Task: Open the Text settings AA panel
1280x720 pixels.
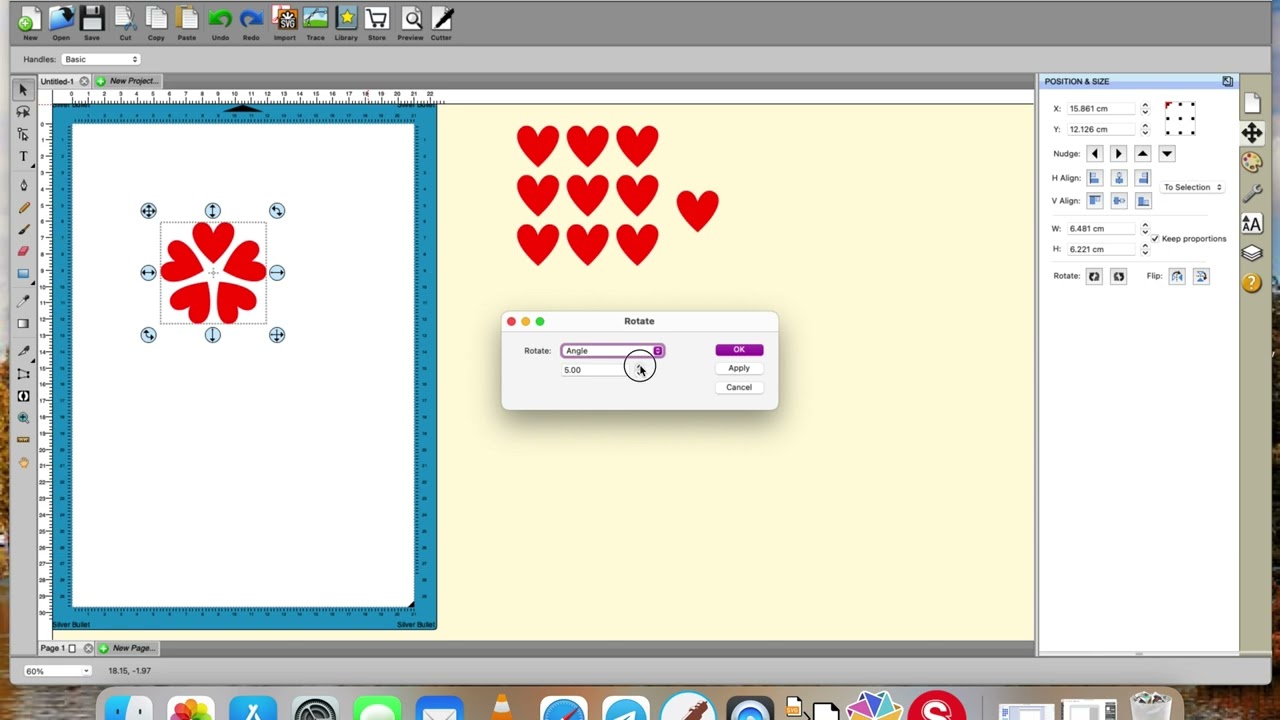Action: tap(1252, 223)
